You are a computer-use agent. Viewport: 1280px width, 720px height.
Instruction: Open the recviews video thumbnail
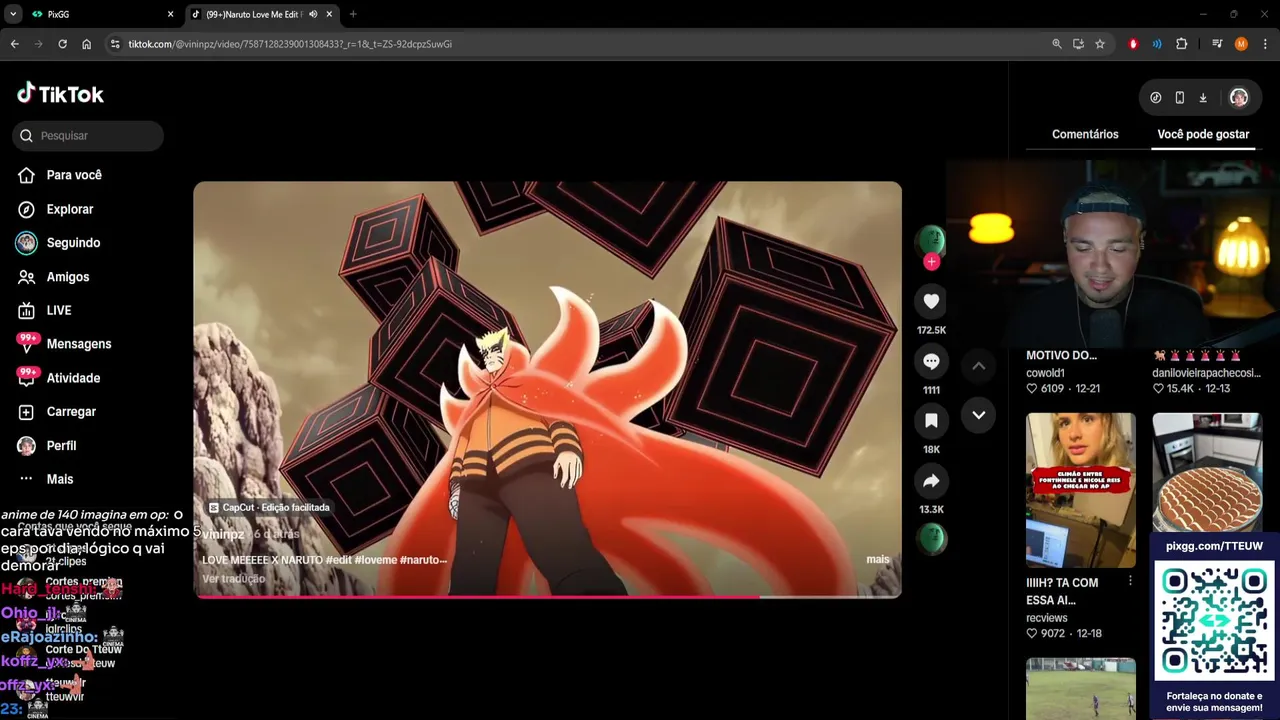click(1080, 490)
